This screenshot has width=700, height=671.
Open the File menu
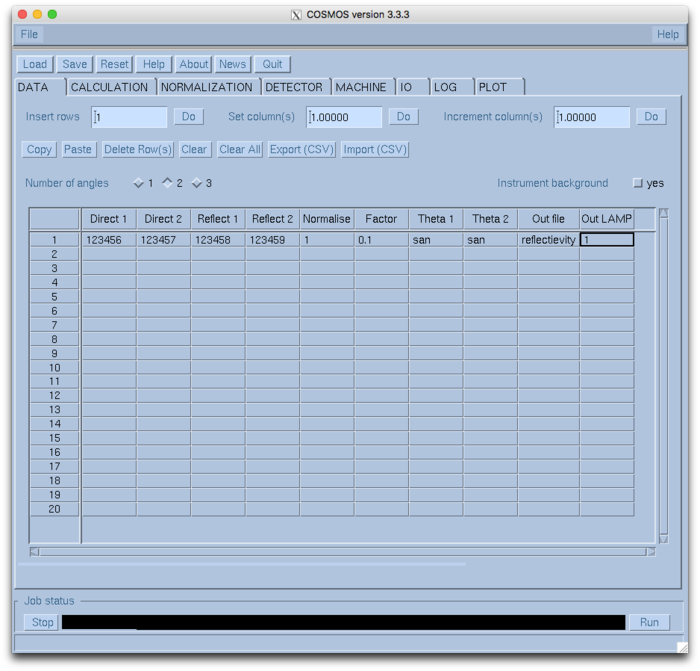[x=29, y=34]
